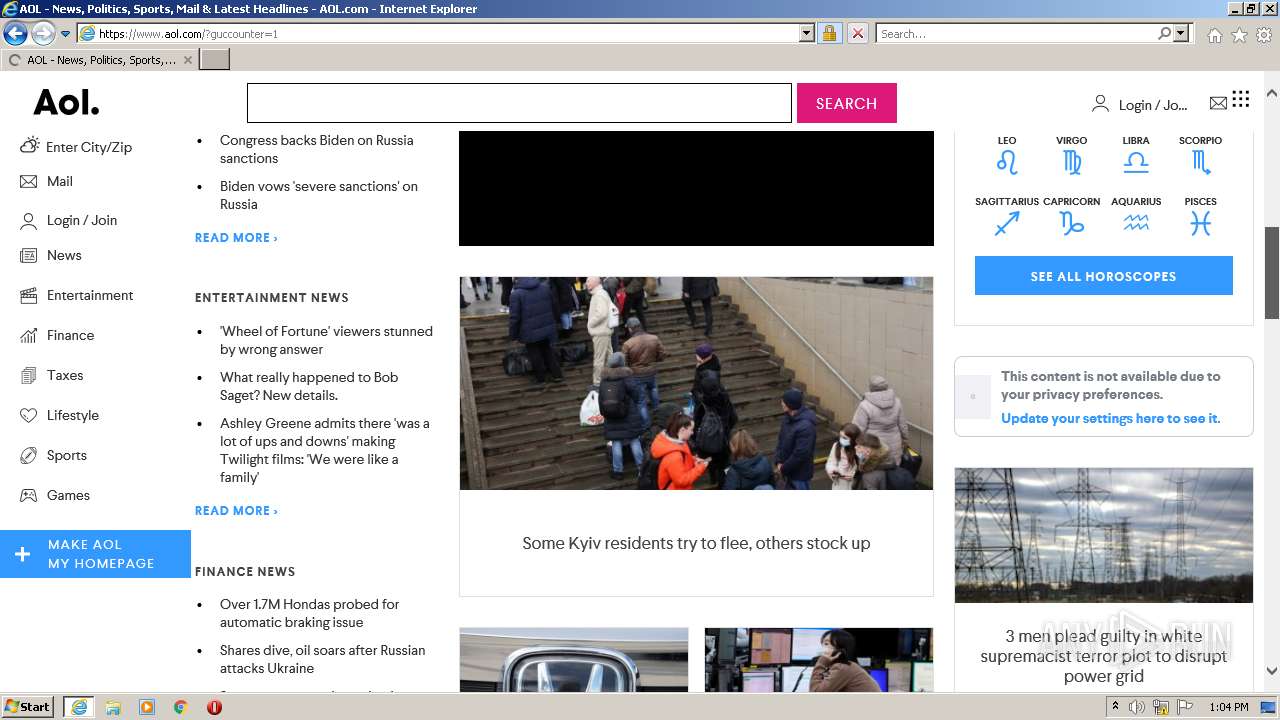Viewport: 1280px width, 720px height.
Task: Open the IE Tools gear icon
Action: (x=1264, y=35)
